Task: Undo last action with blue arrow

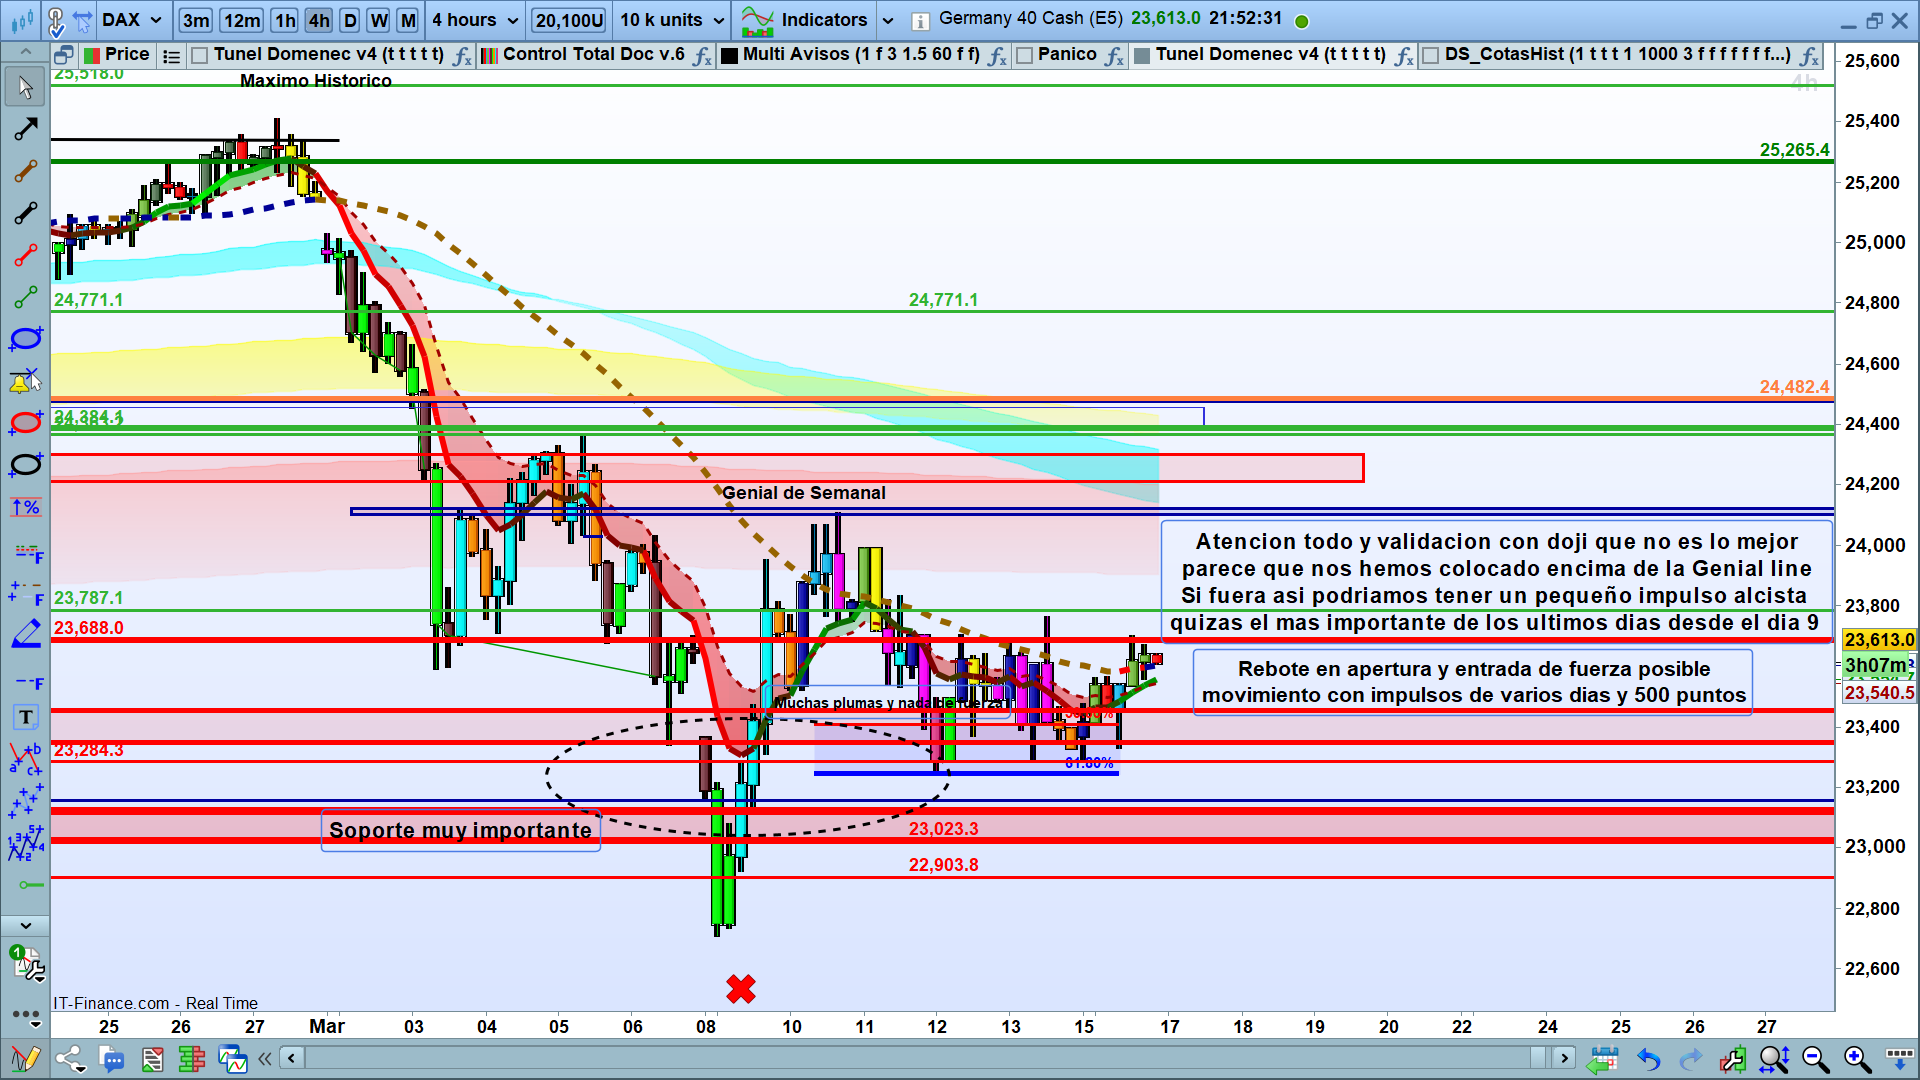Action: point(1648,1059)
